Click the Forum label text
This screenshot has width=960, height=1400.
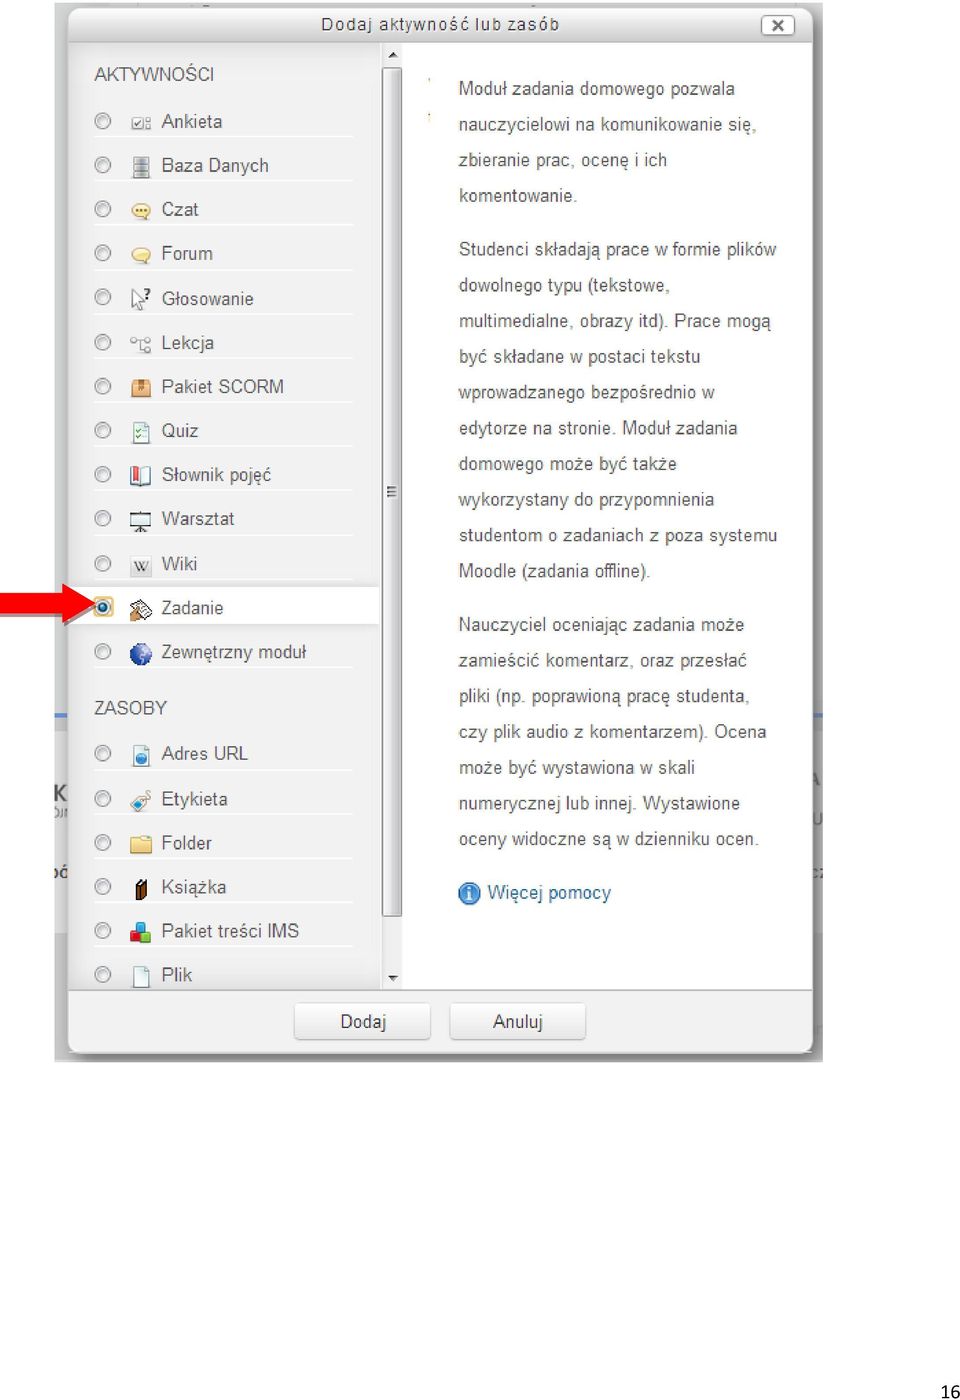(x=187, y=254)
